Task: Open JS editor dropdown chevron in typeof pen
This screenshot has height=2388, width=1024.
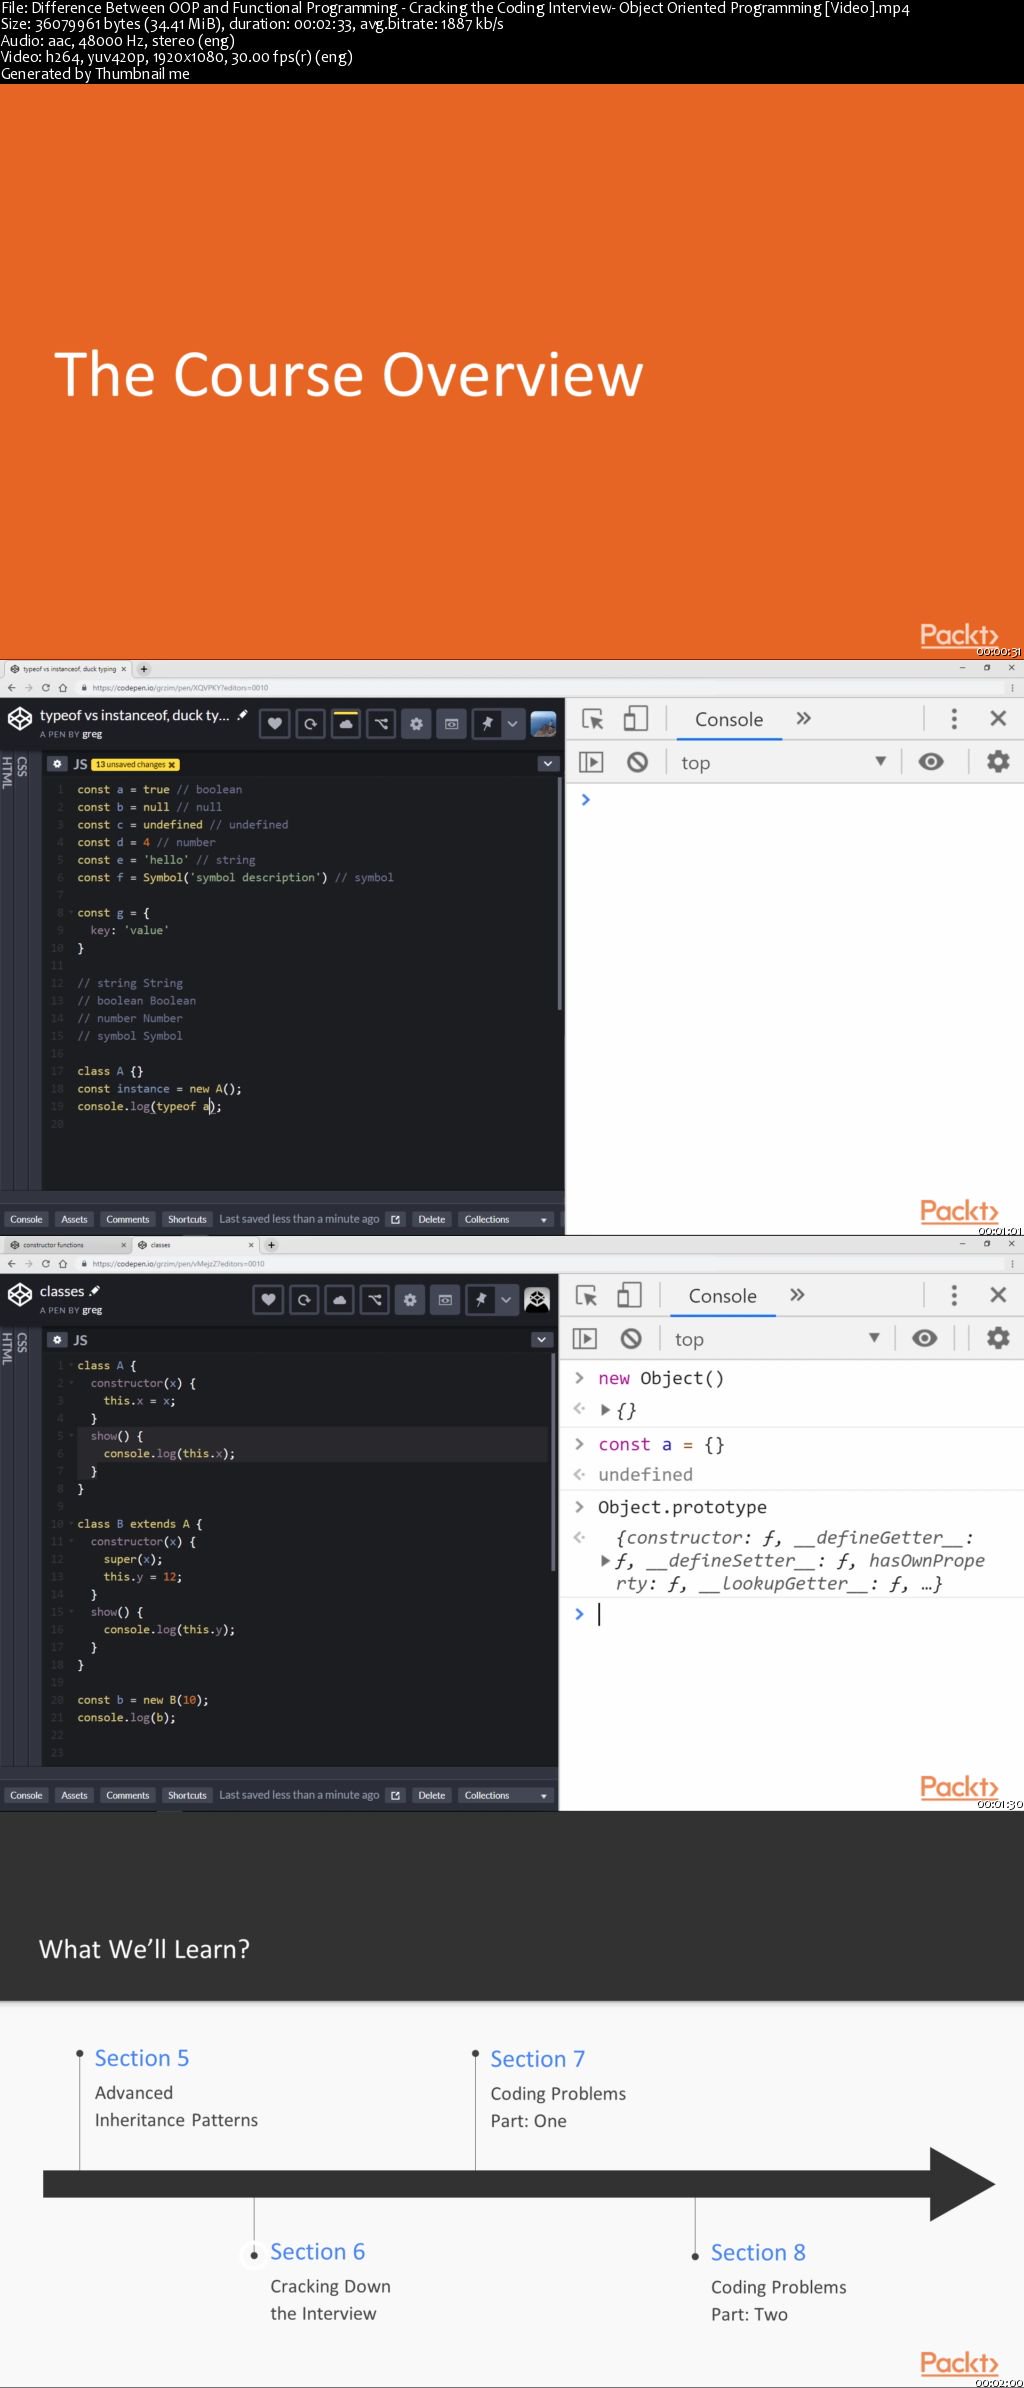Action: (x=548, y=764)
